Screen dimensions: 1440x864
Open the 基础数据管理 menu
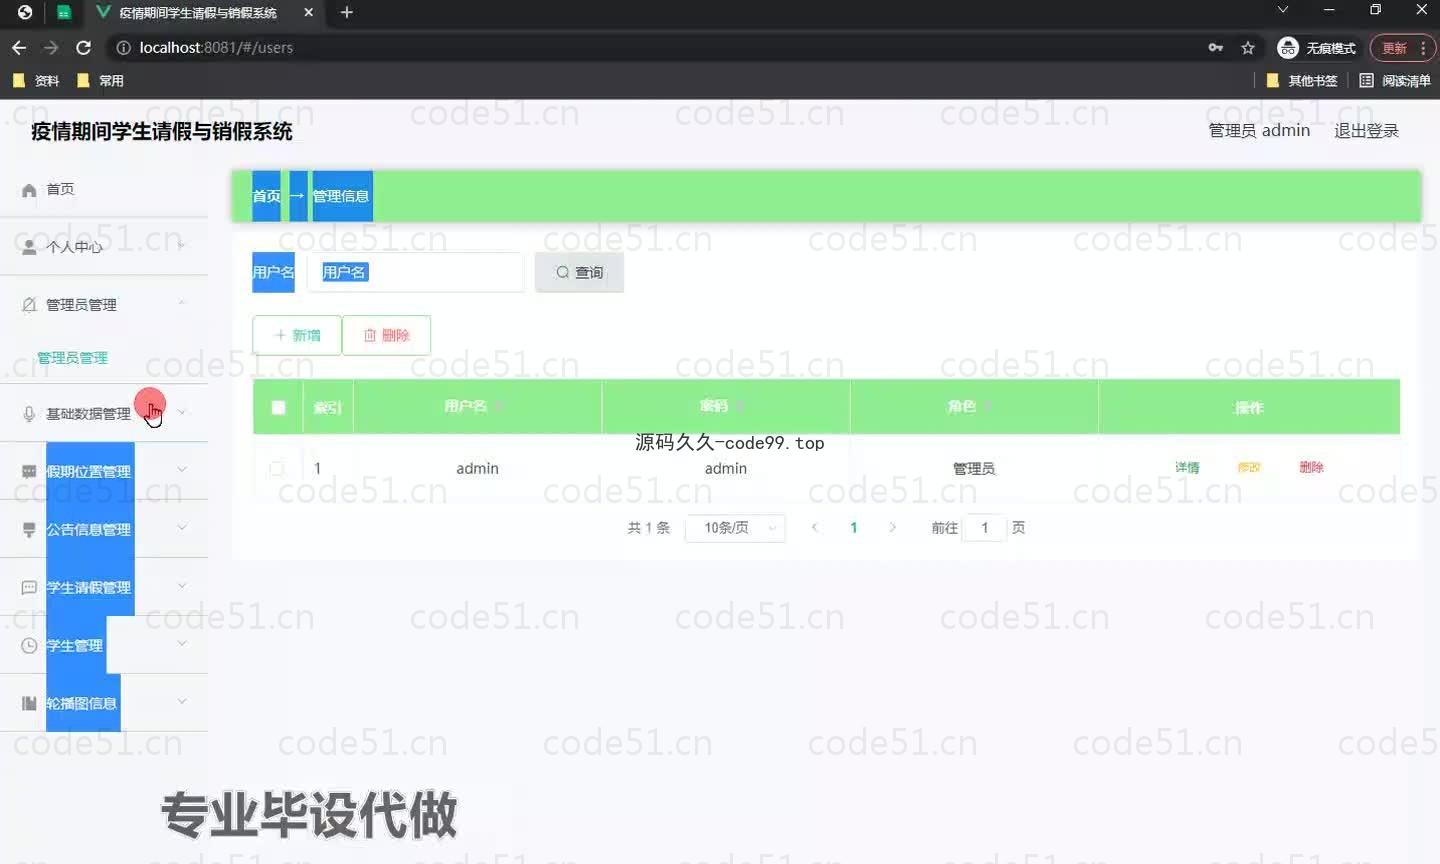pos(104,413)
